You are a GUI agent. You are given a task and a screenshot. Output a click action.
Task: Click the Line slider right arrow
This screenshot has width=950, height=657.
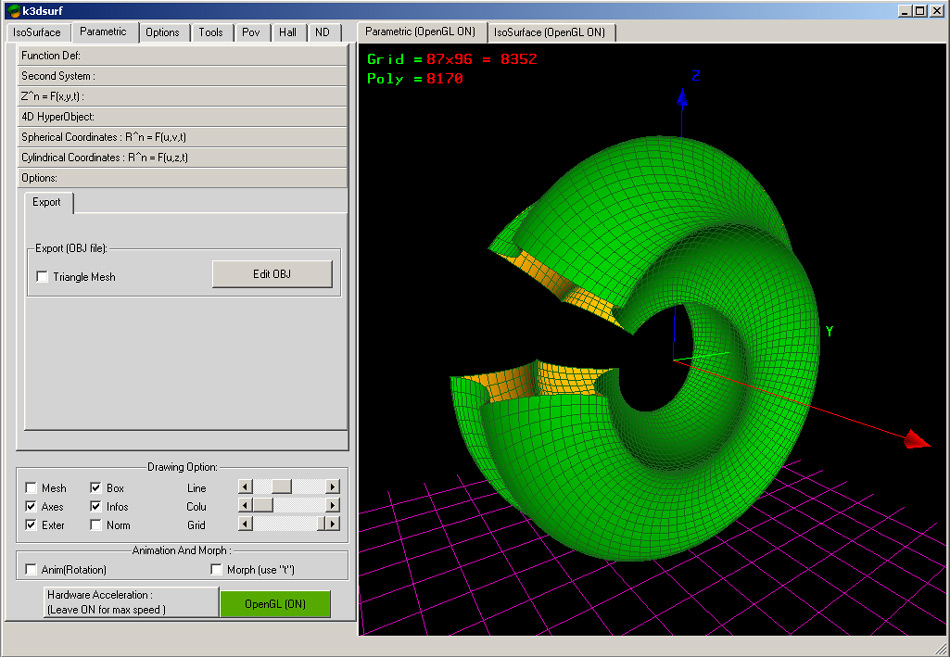[332, 487]
